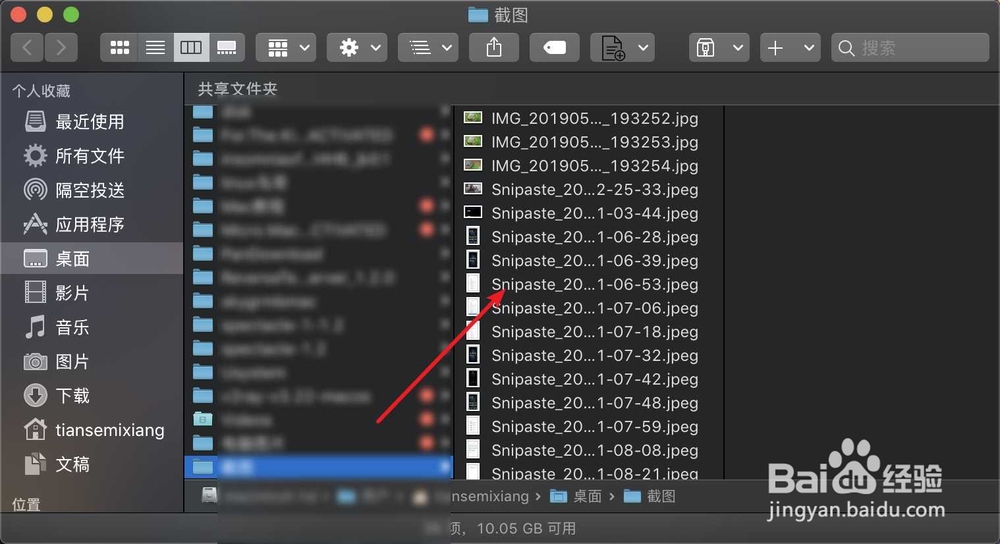Open 下载 in the sidebar

(92, 395)
